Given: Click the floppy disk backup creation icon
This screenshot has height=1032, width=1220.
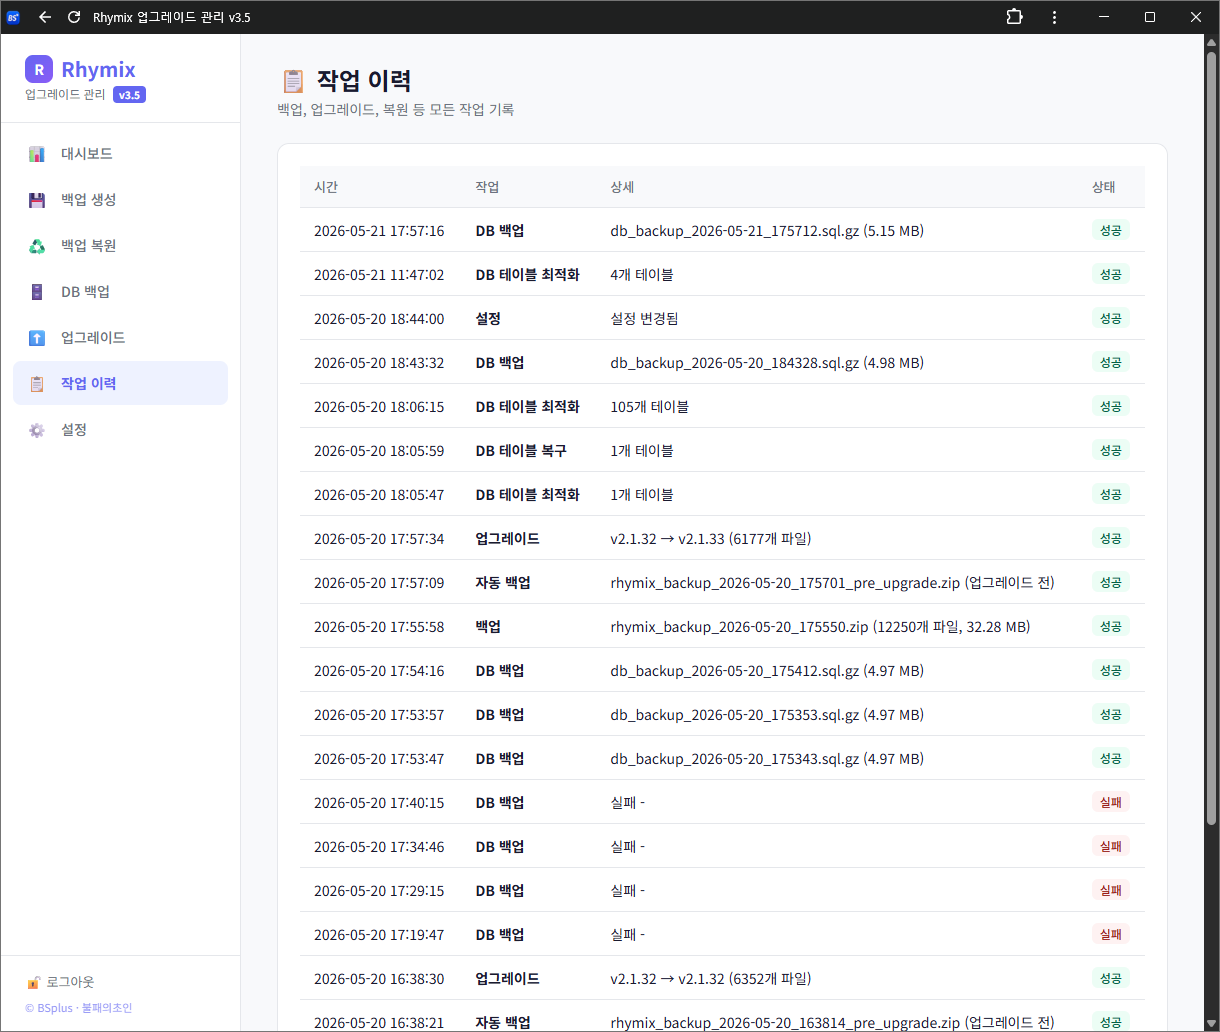Looking at the screenshot, I should tap(37, 200).
